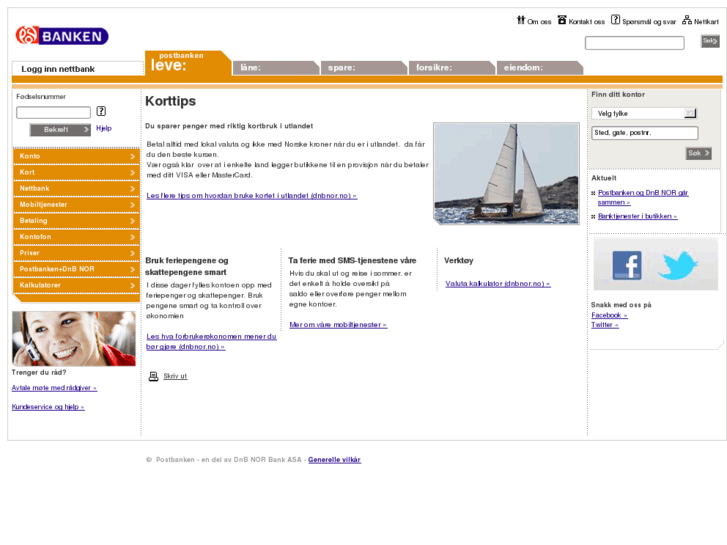Click the Logg inn nettbank heading
Viewport: 727px width, 545px height.
[58, 69]
